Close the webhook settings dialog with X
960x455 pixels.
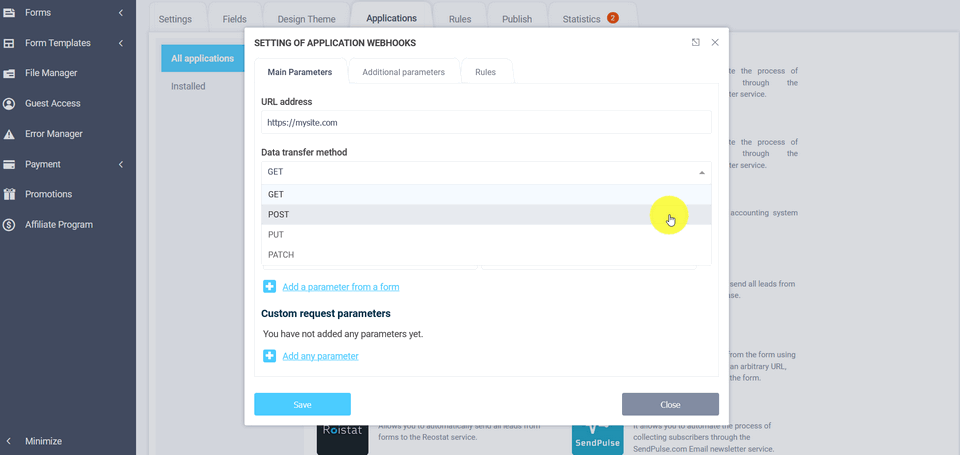[x=714, y=42]
